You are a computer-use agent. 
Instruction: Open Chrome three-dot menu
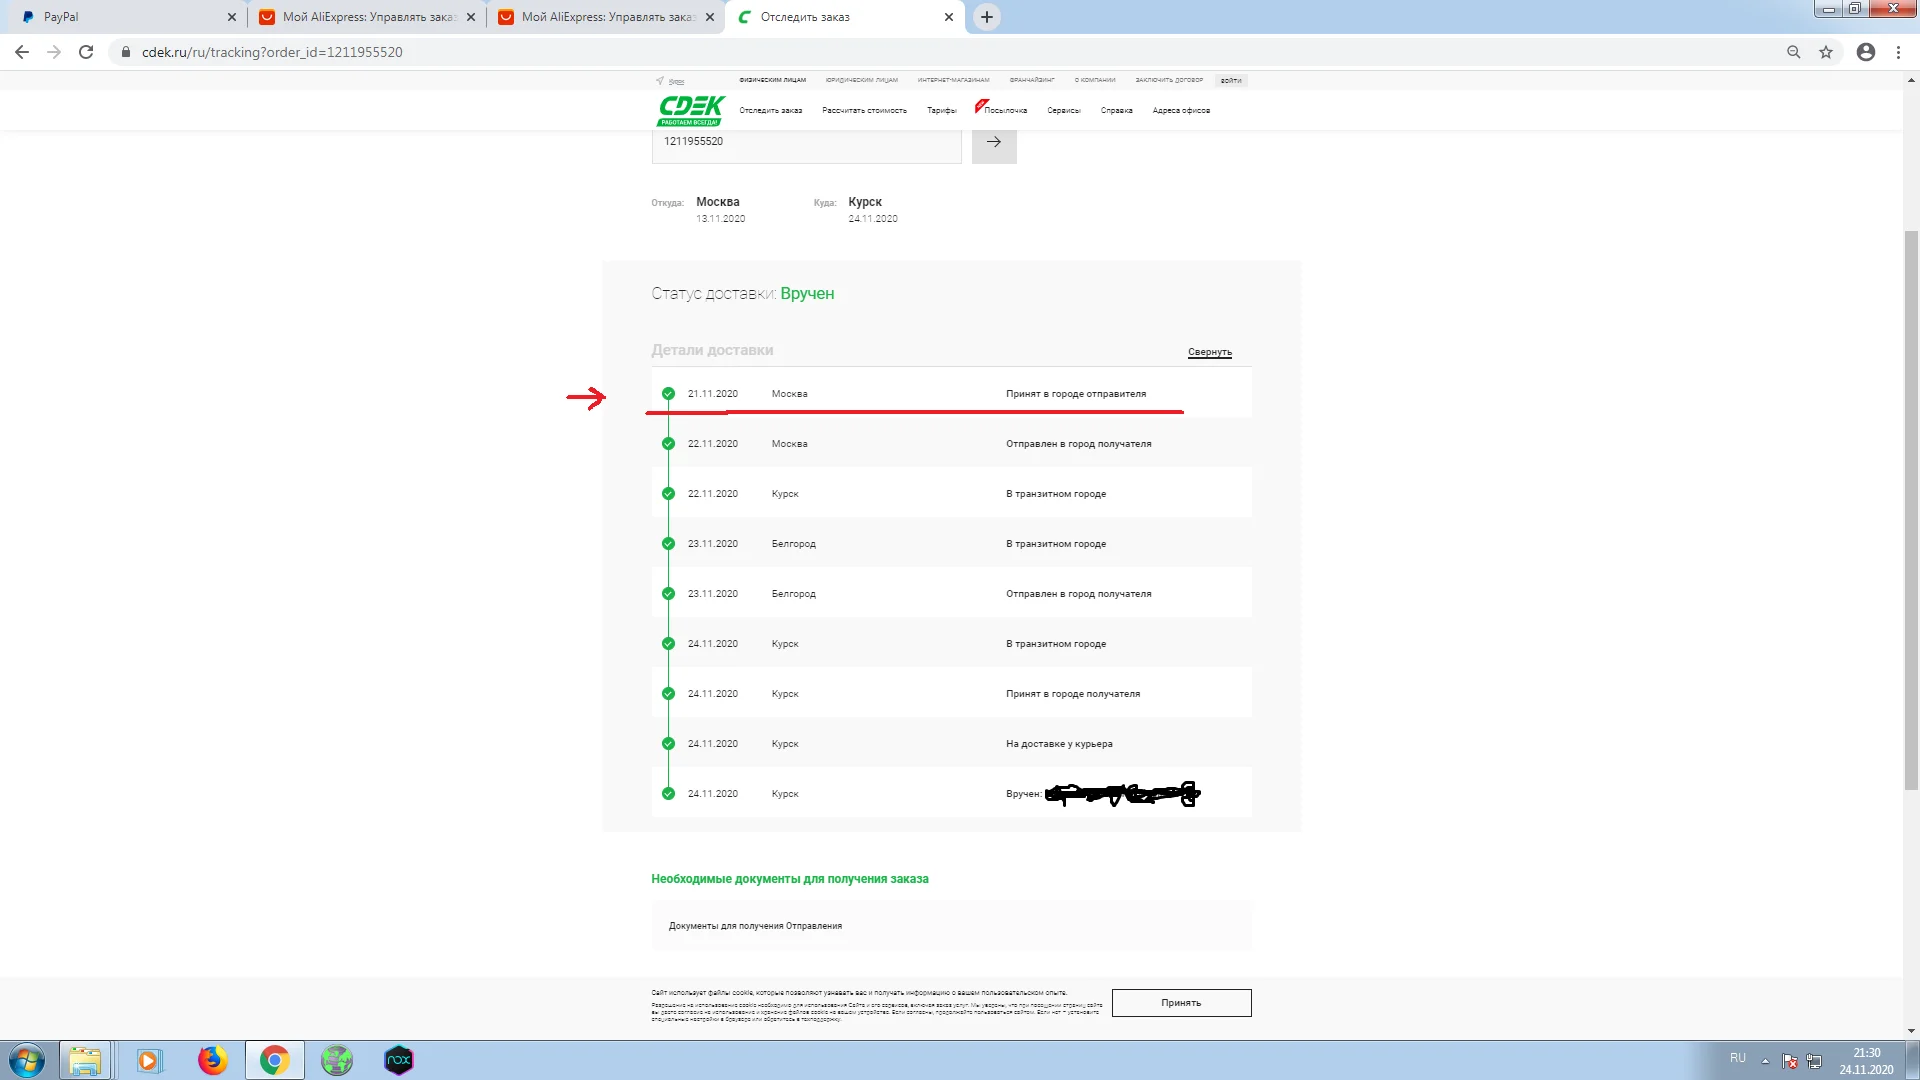point(1898,52)
